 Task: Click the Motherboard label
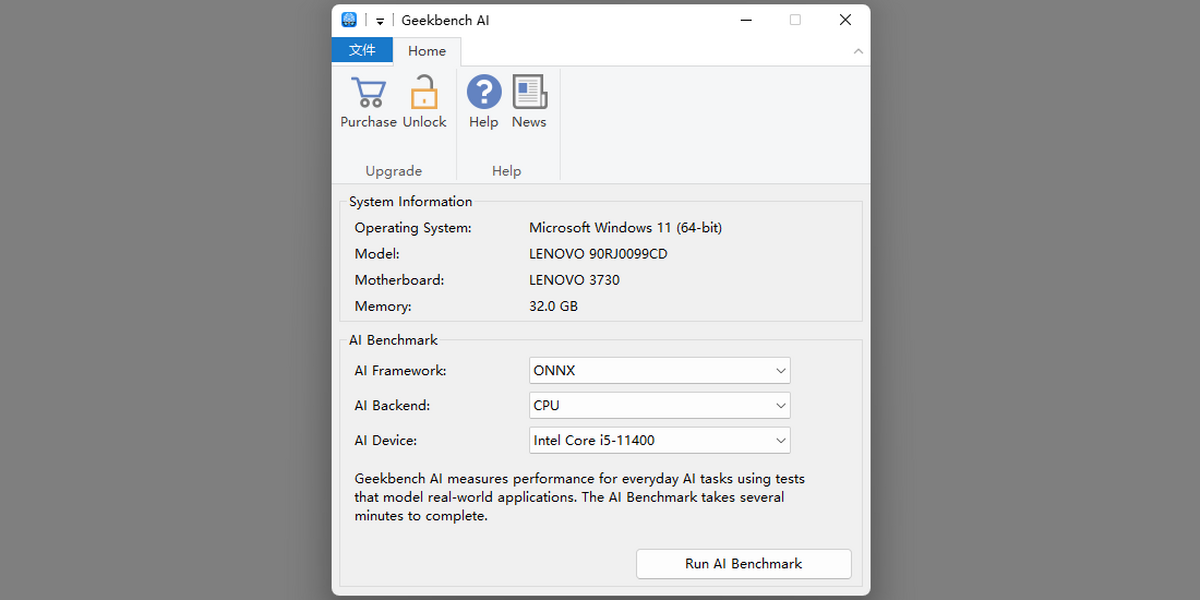(x=399, y=280)
